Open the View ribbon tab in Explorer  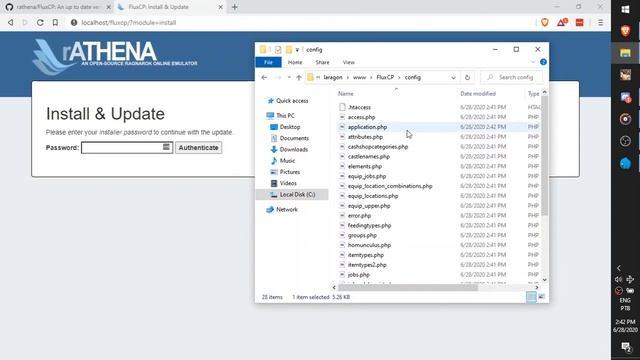349,62
